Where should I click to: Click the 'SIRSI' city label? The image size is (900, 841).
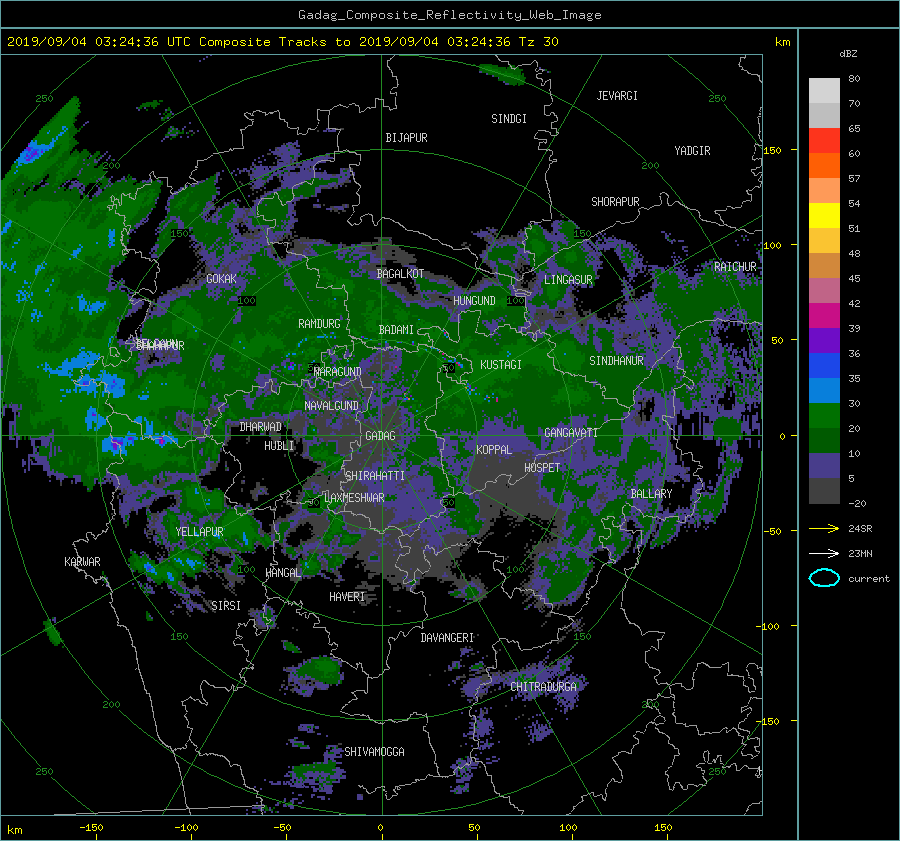click(226, 606)
